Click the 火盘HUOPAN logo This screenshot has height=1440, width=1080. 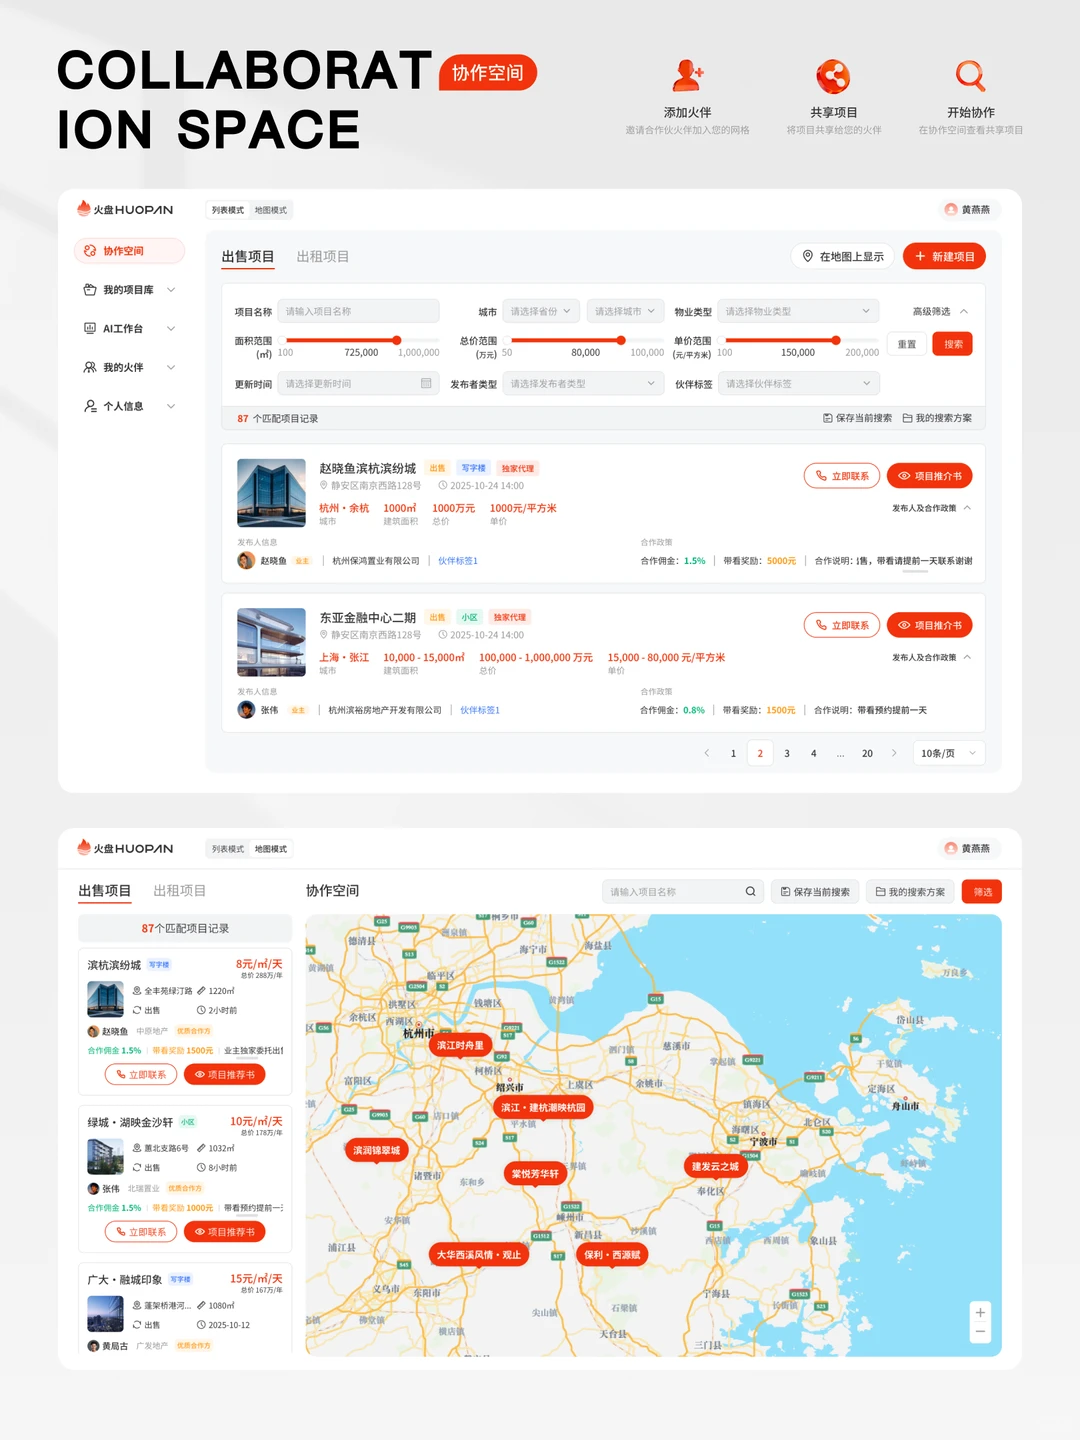click(x=125, y=210)
